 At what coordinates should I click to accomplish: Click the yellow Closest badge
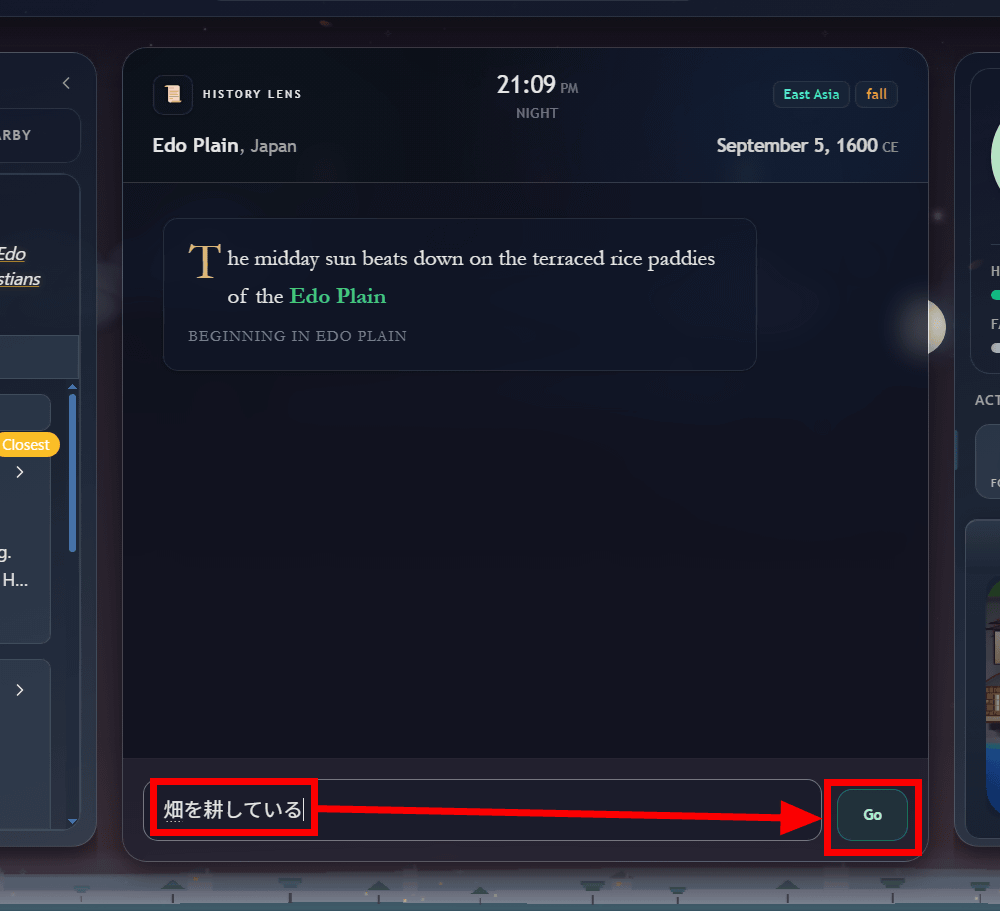[27, 445]
